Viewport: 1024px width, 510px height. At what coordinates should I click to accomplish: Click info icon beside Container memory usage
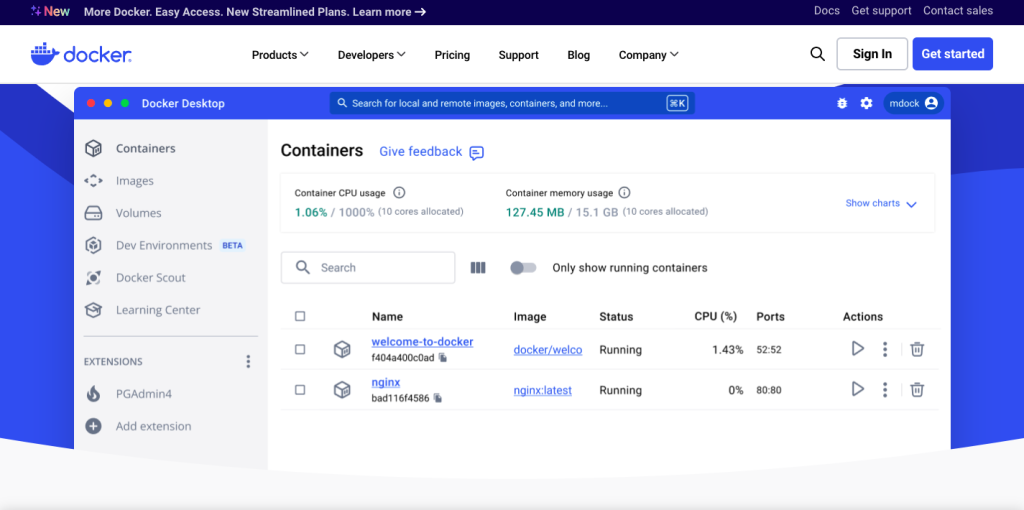coord(624,193)
